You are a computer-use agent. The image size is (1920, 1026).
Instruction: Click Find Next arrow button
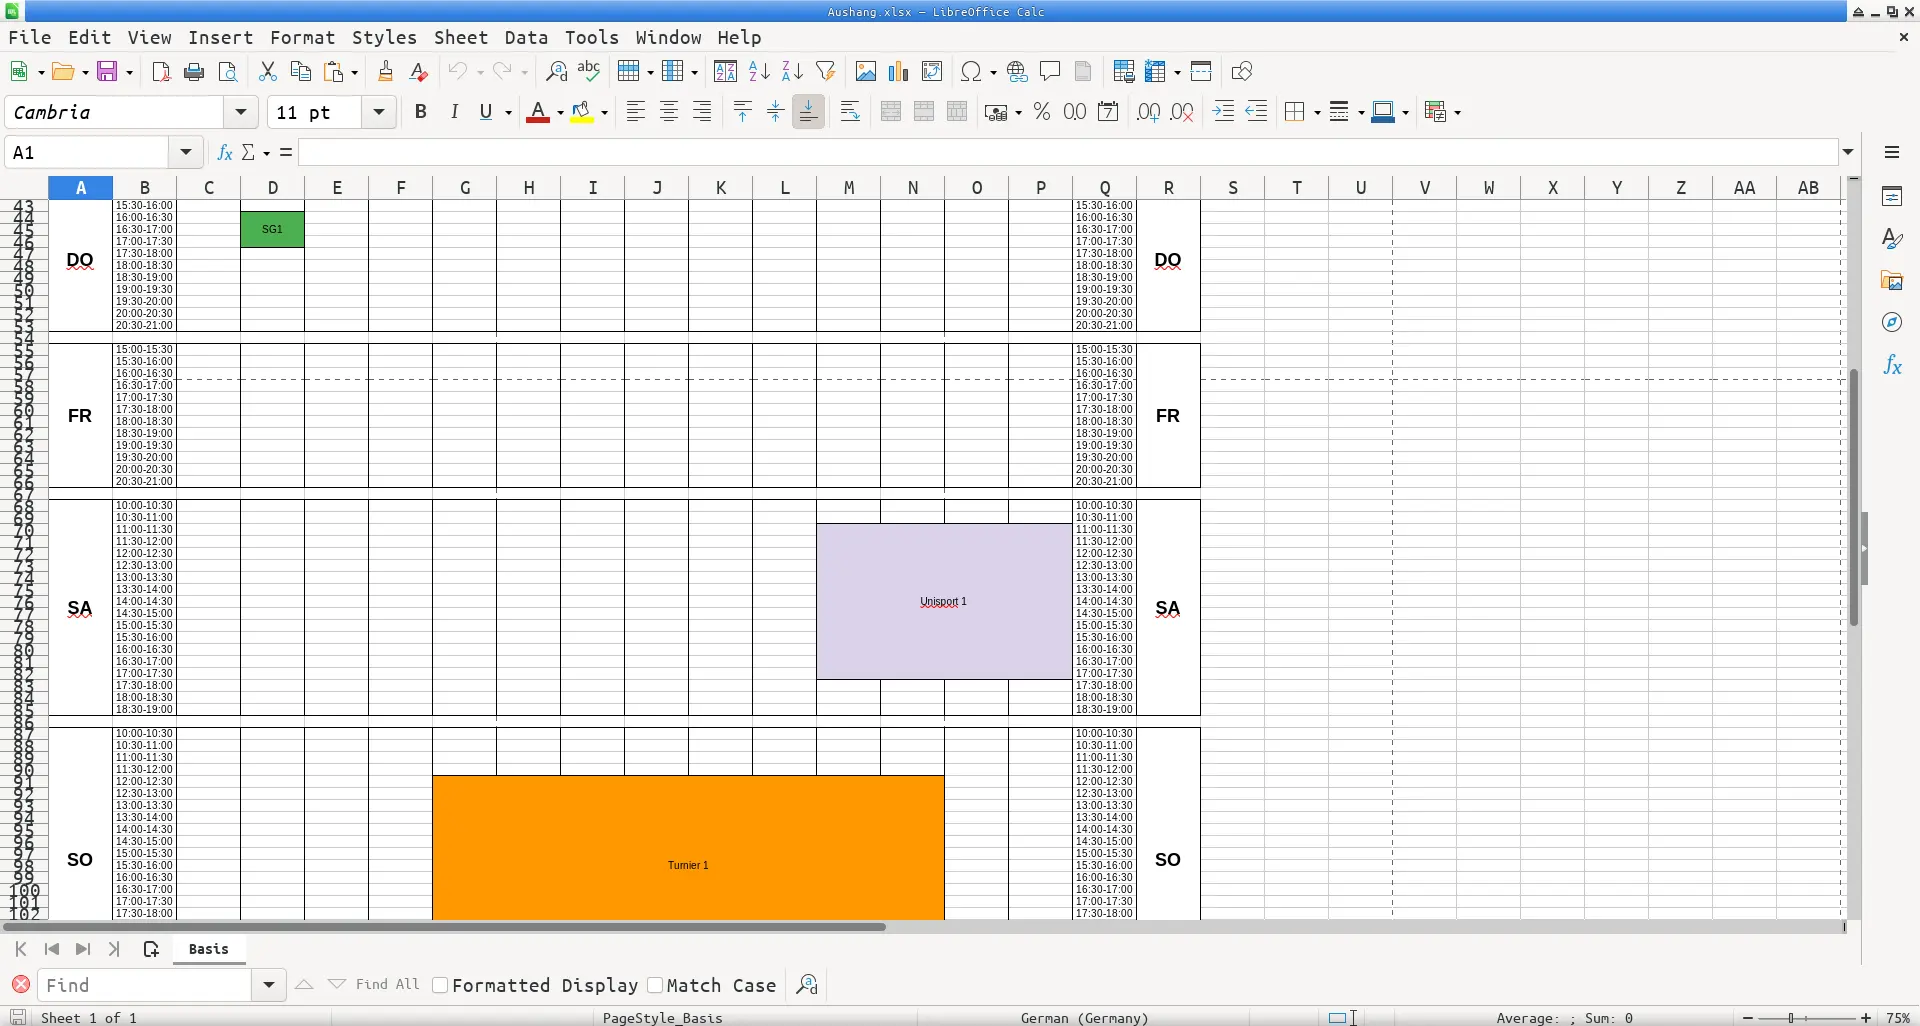pos(337,985)
